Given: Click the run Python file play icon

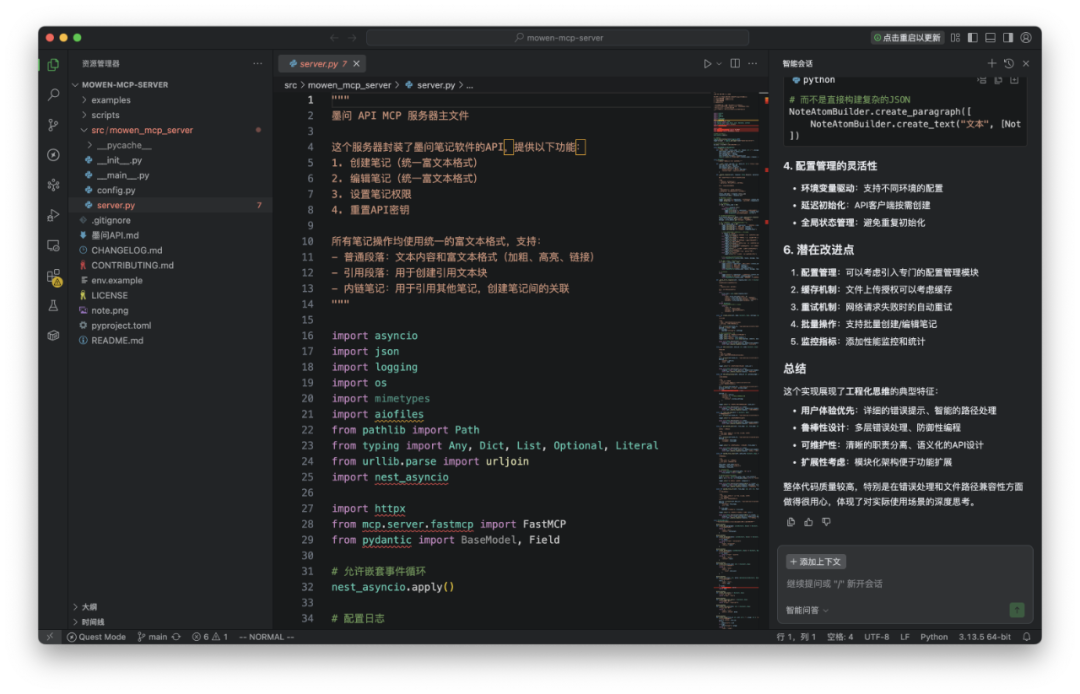Looking at the screenshot, I should point(707,63).
